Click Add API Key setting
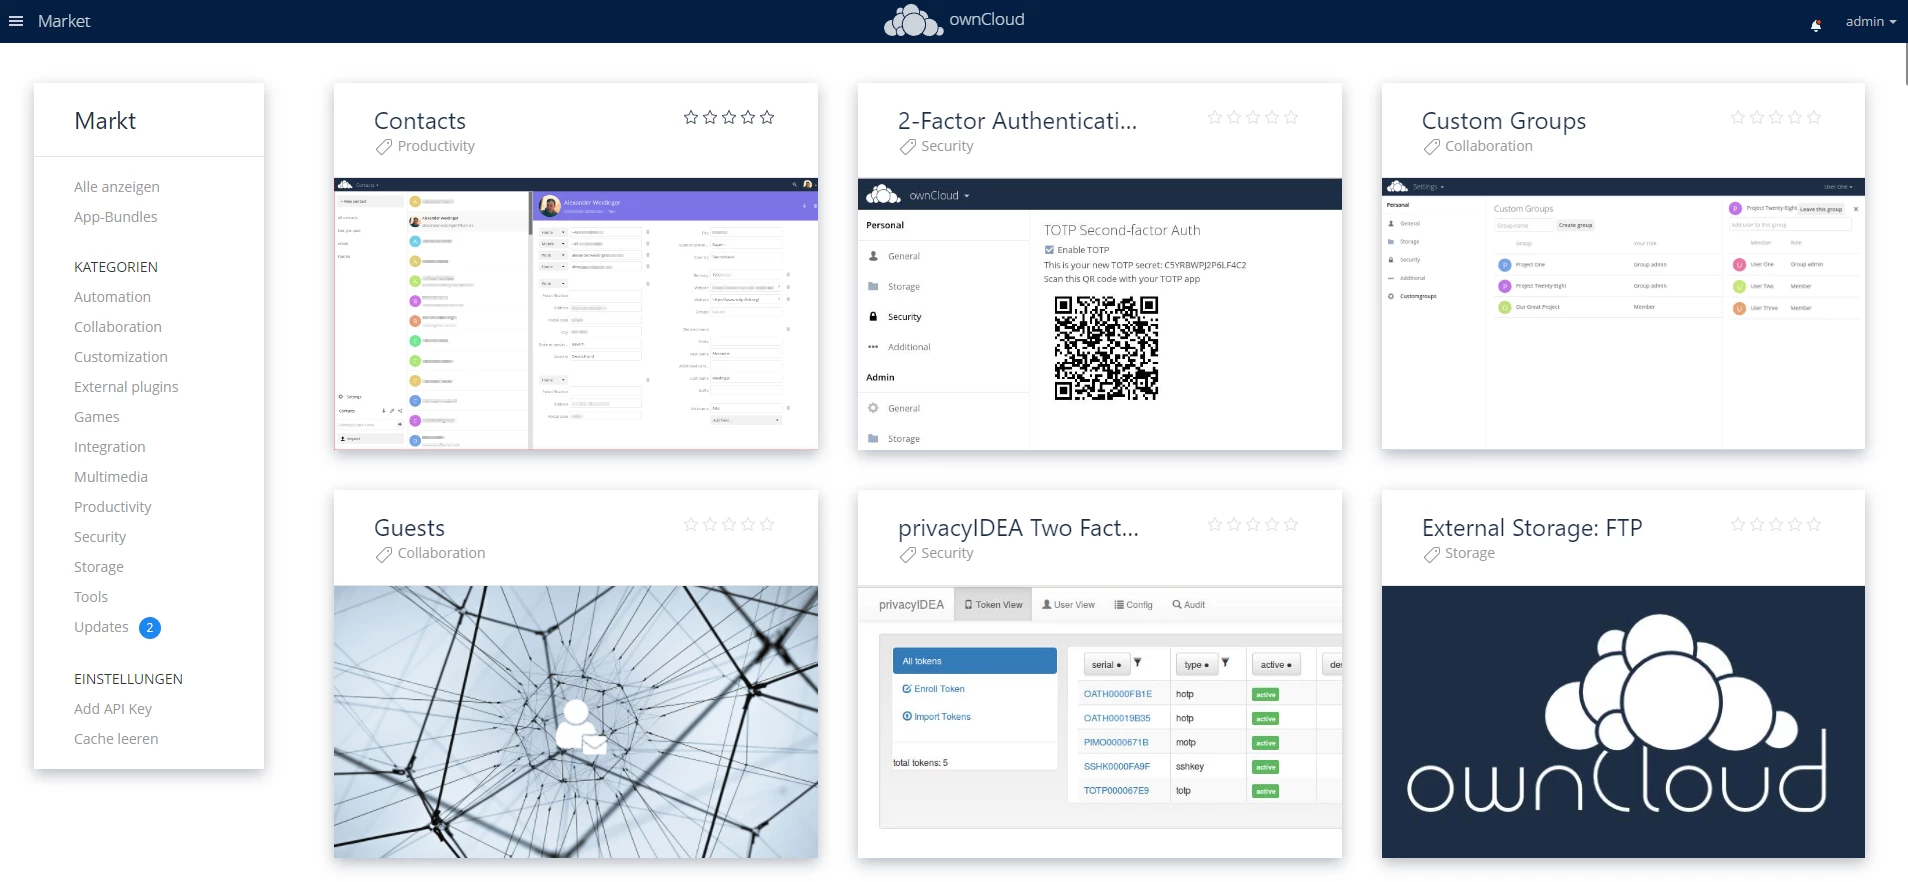Viewport: 1908px width, 882px height. (113, 709)
